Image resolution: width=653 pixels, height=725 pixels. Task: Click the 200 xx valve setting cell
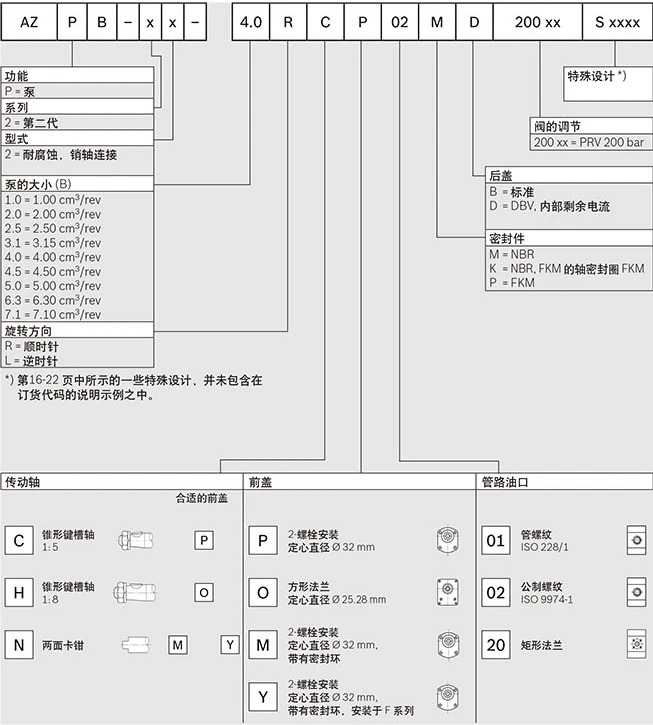(x=537, y=22)
